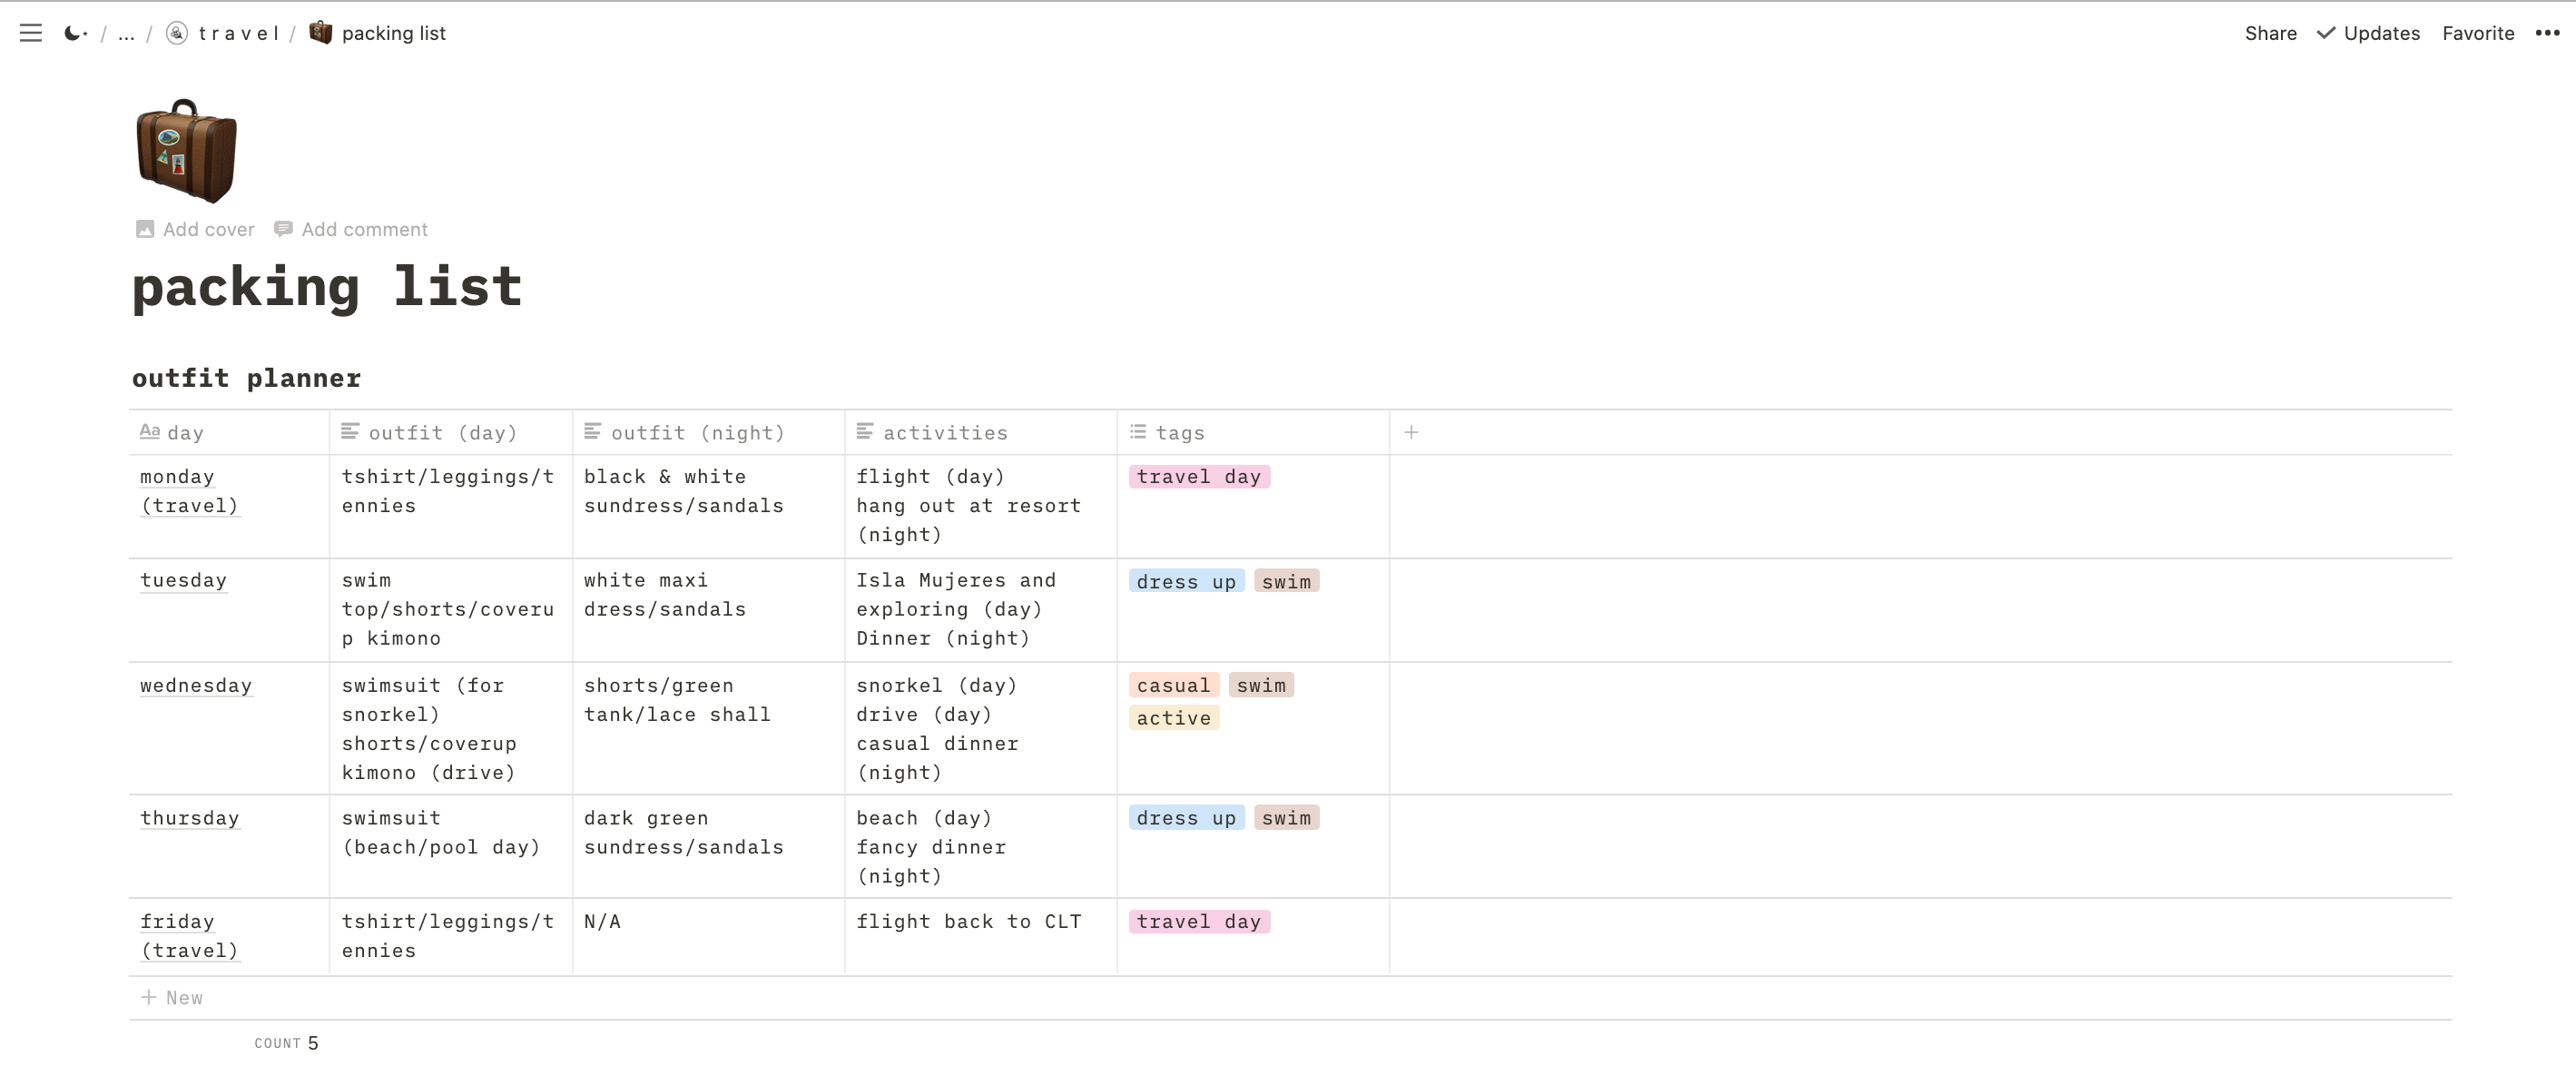Click Favorite in the top bar
The image size is (2576, 1086).
click(2477, 33)
